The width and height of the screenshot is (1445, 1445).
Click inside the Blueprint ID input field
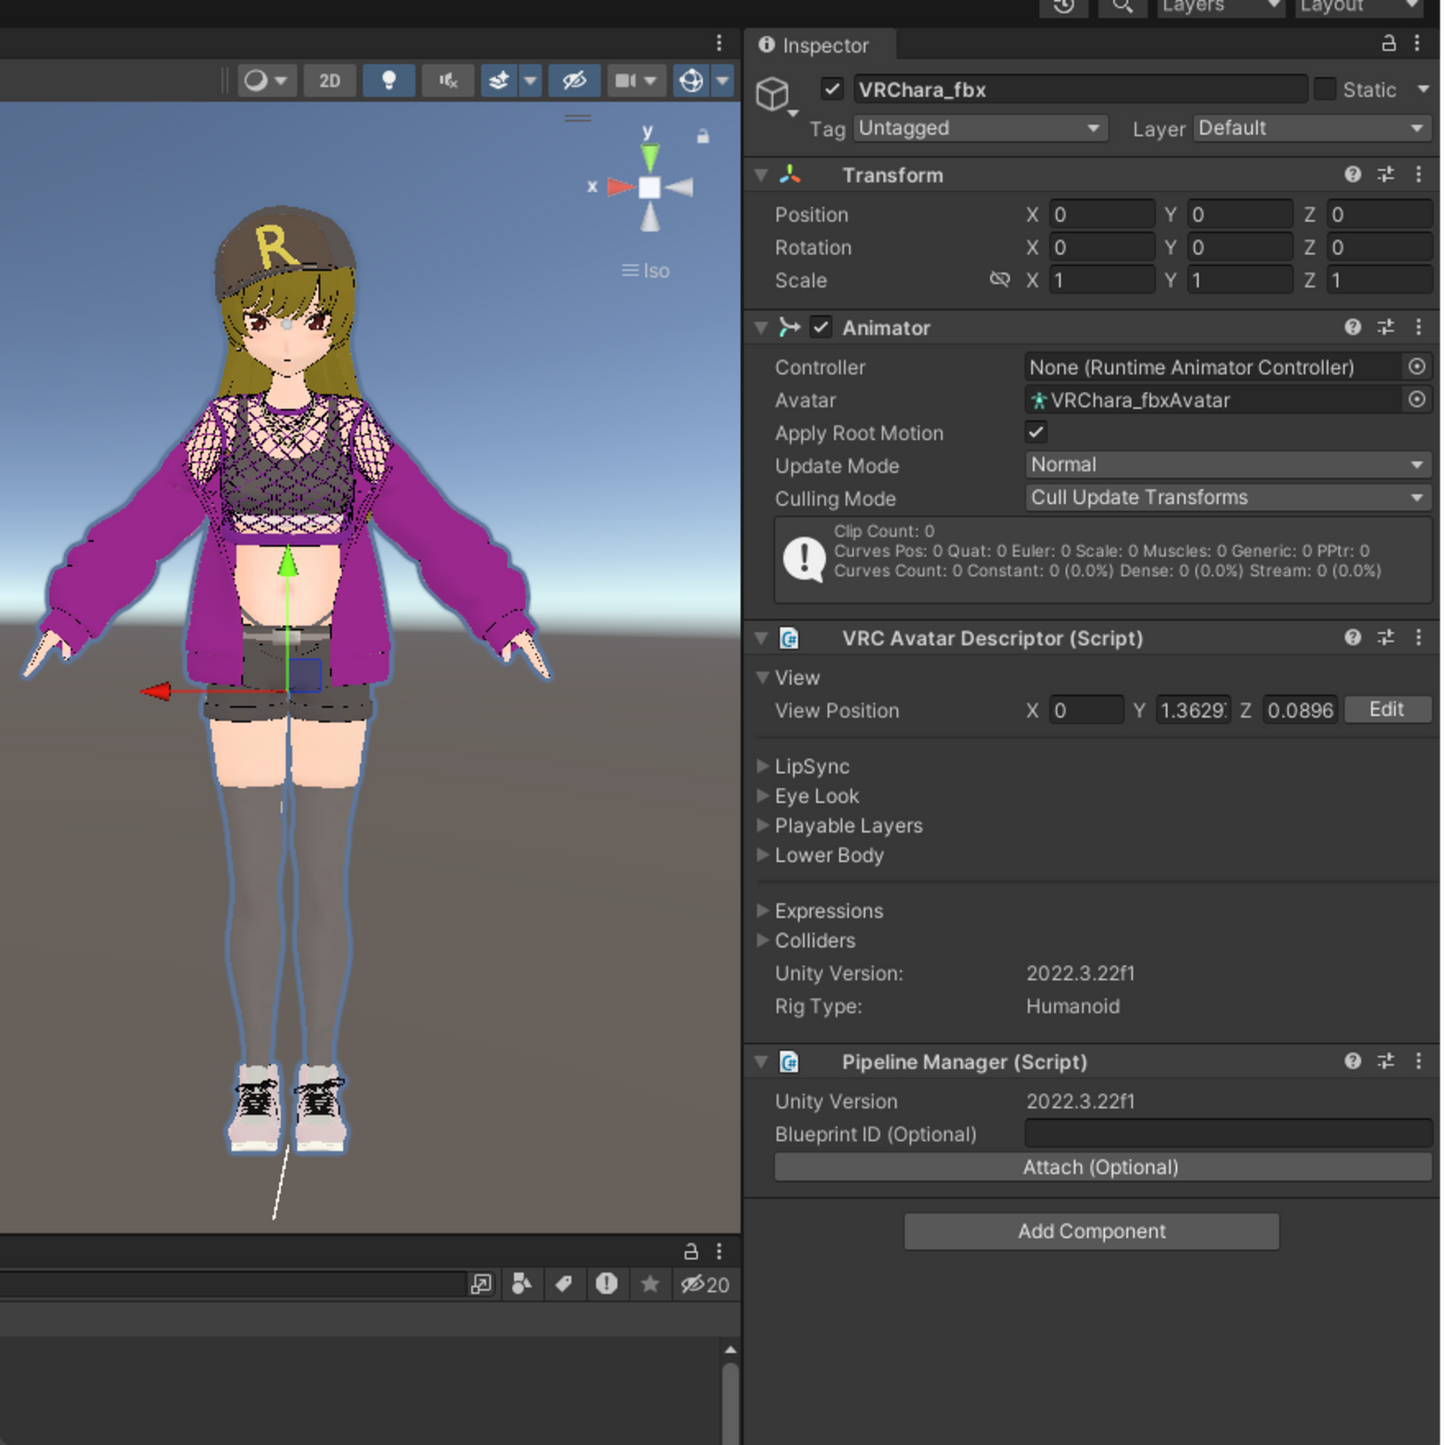coord(1227,1133)
